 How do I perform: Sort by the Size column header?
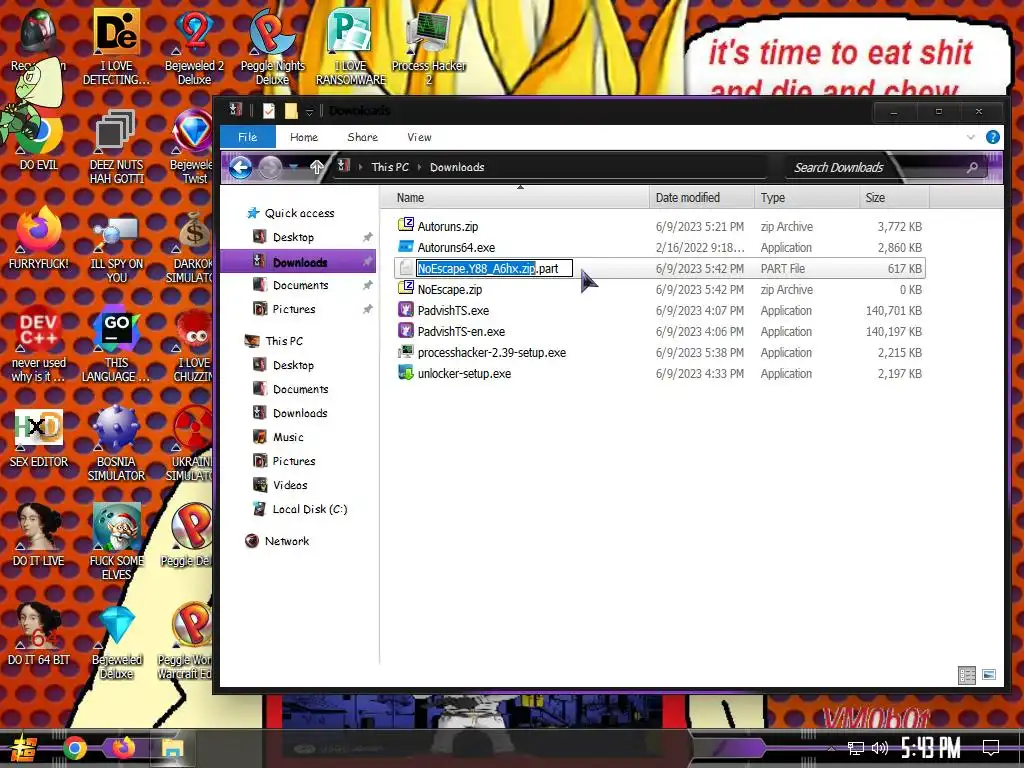tap(894, 198)
